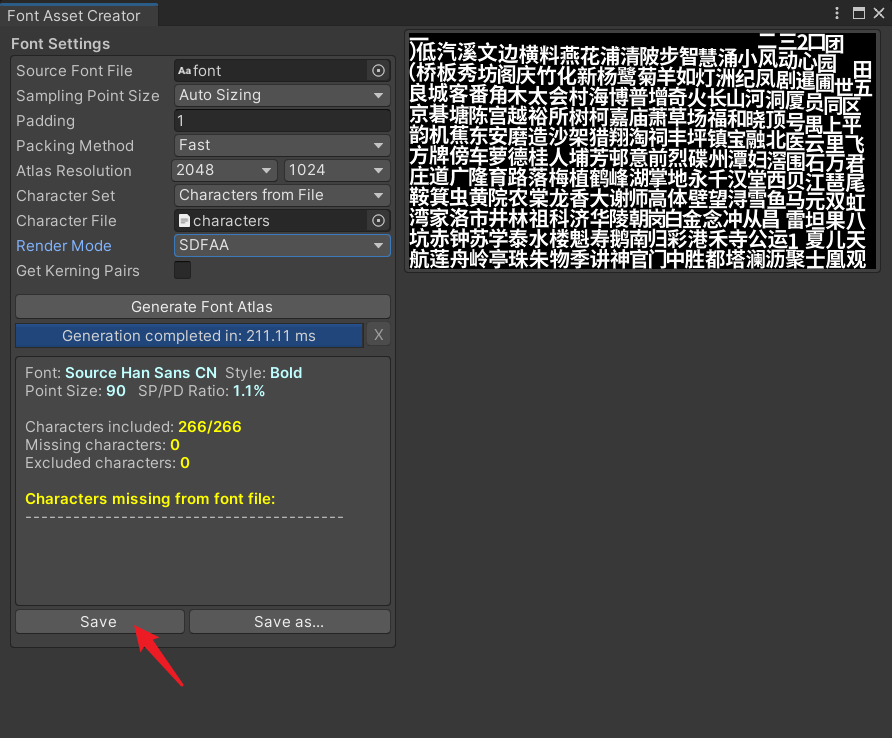Open the atlas height 1024 dropdown
The width and height of the screenshot is (892, 738).
(337, 170)
